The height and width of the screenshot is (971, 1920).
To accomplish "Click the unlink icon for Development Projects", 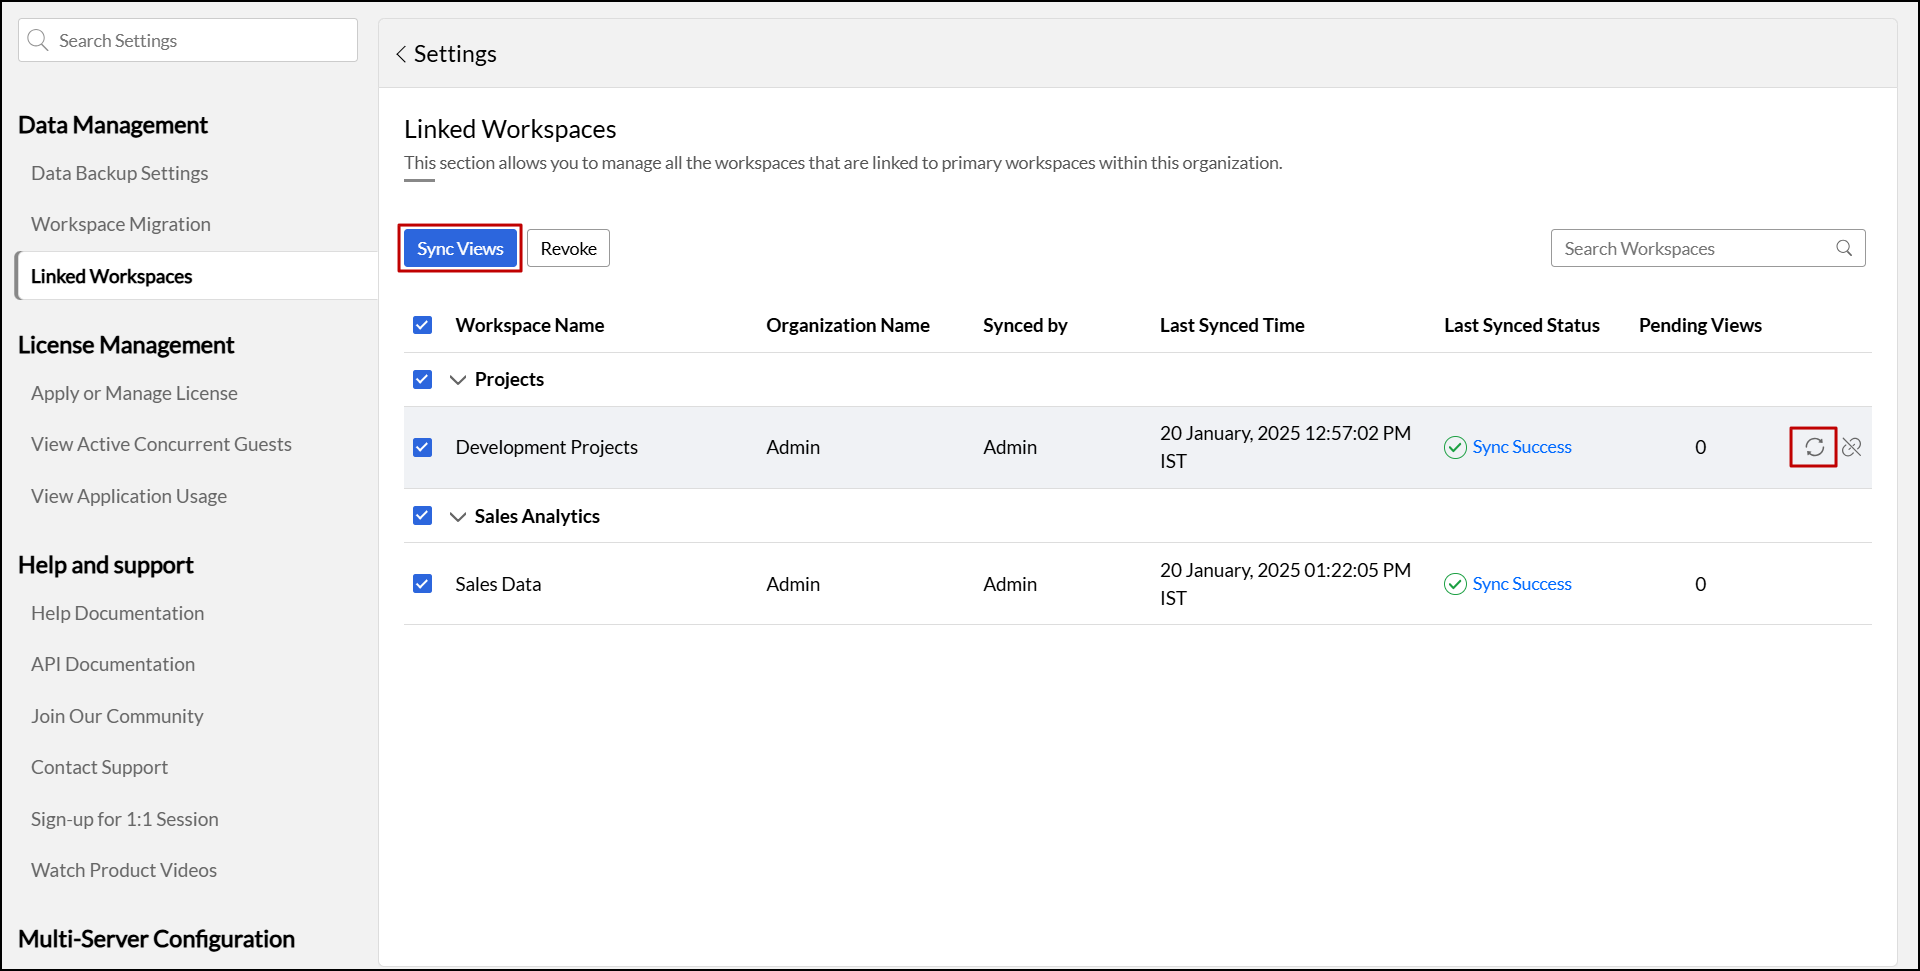I will (1852, 447).
